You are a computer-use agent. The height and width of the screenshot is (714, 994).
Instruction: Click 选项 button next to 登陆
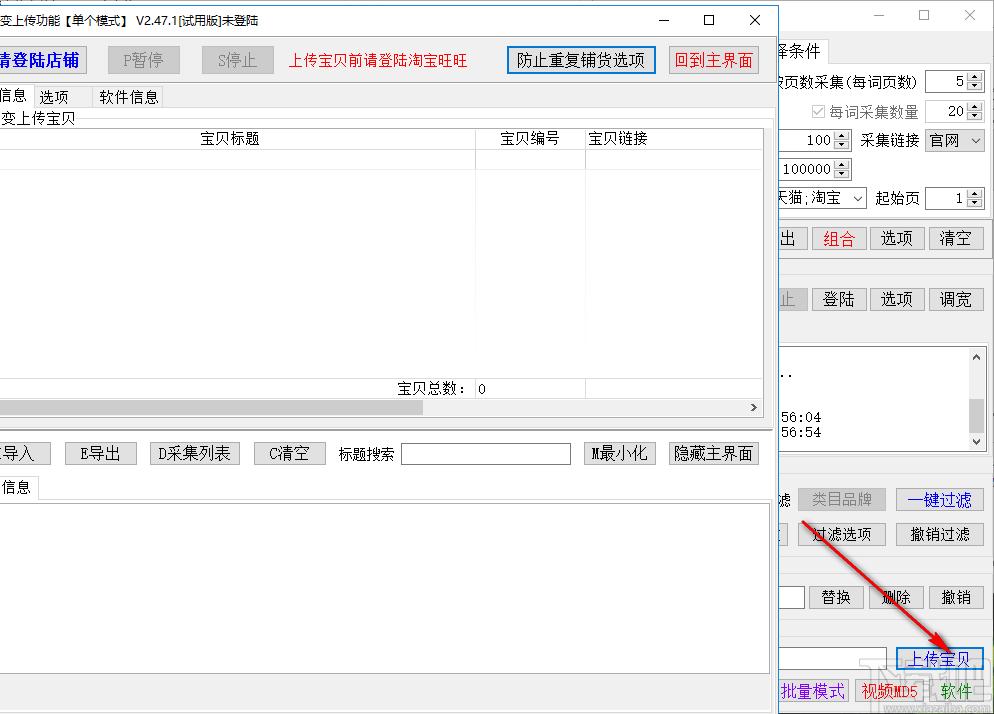tap(897, 299)
